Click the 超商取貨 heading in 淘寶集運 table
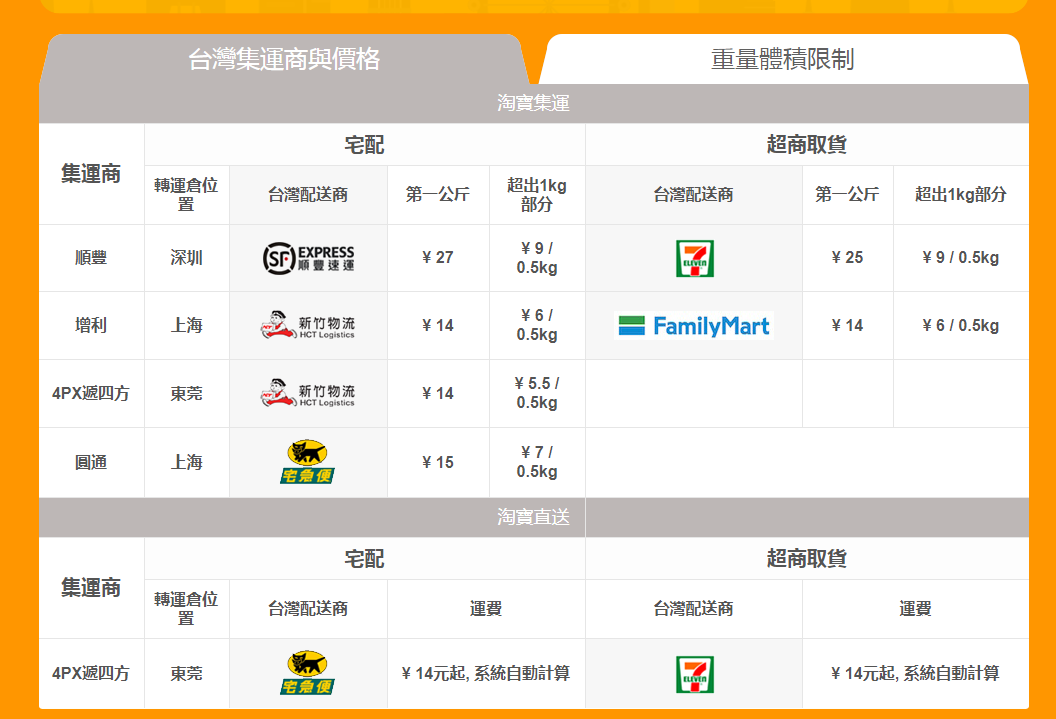Image resolution: width=1056 pixels, height=719 pixels. coord(807,145)
